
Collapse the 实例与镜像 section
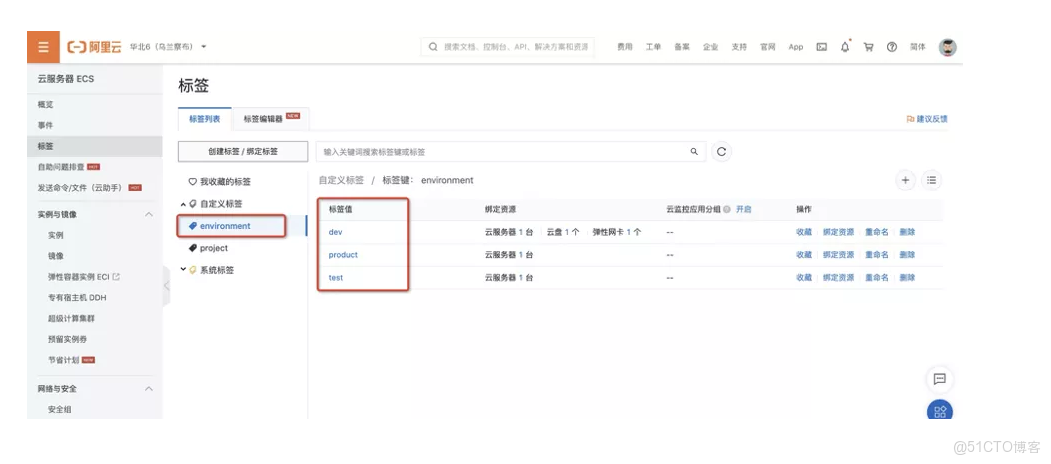pos(149,215)
